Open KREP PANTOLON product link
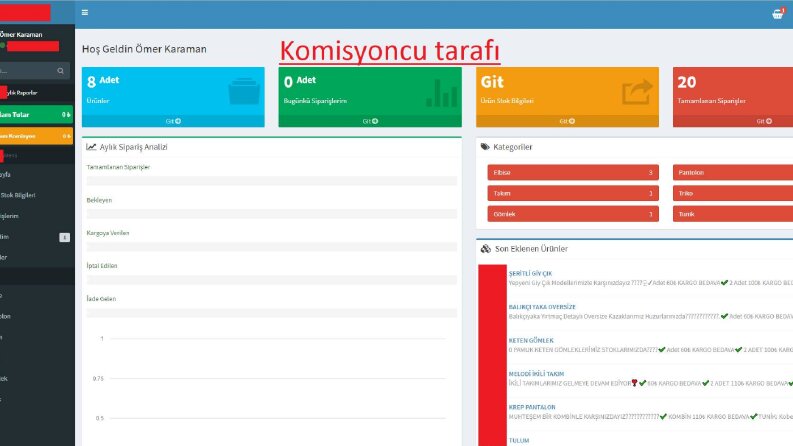 pyautogui.click(x=532, y=407)
